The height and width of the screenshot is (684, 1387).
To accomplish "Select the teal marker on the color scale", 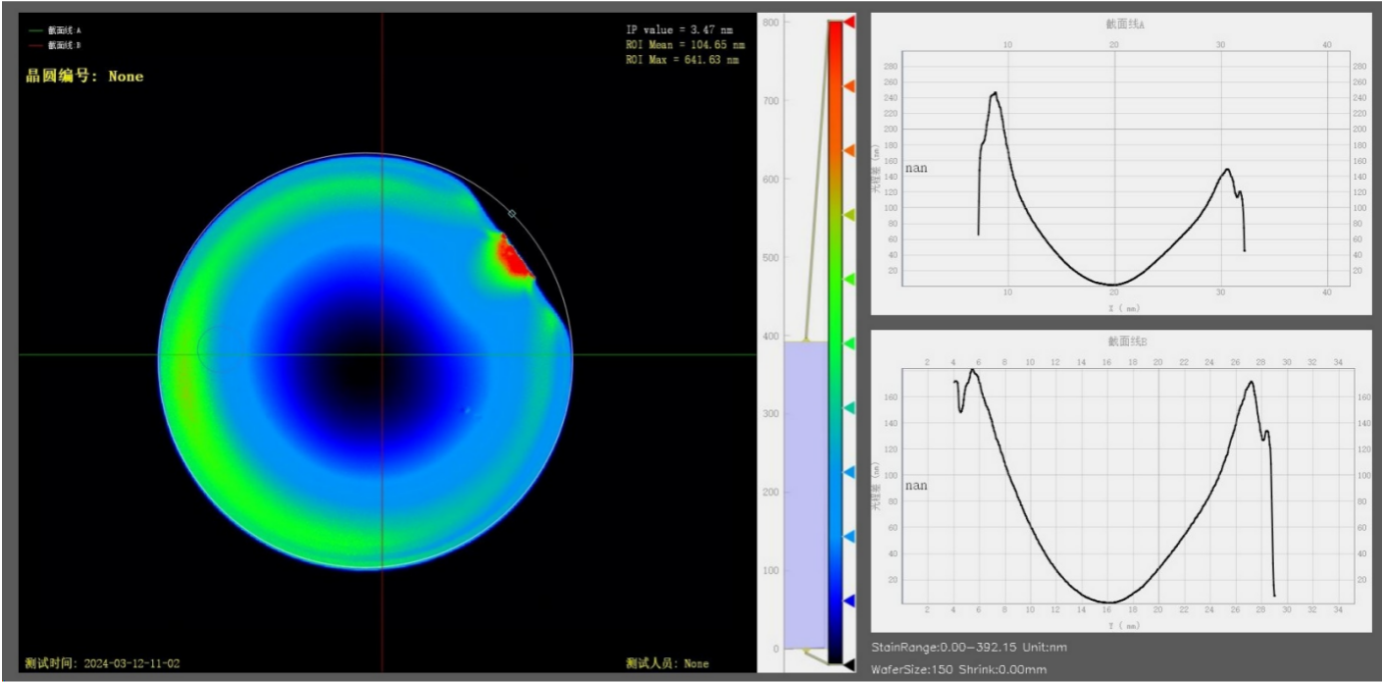I will coord(850,408).
